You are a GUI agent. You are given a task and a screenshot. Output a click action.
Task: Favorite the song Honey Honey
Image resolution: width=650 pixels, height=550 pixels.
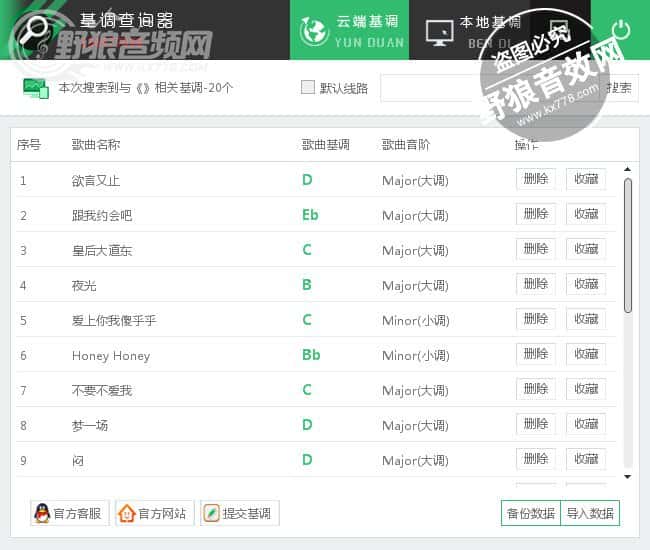pyautogui.click(x=586, y=354)
